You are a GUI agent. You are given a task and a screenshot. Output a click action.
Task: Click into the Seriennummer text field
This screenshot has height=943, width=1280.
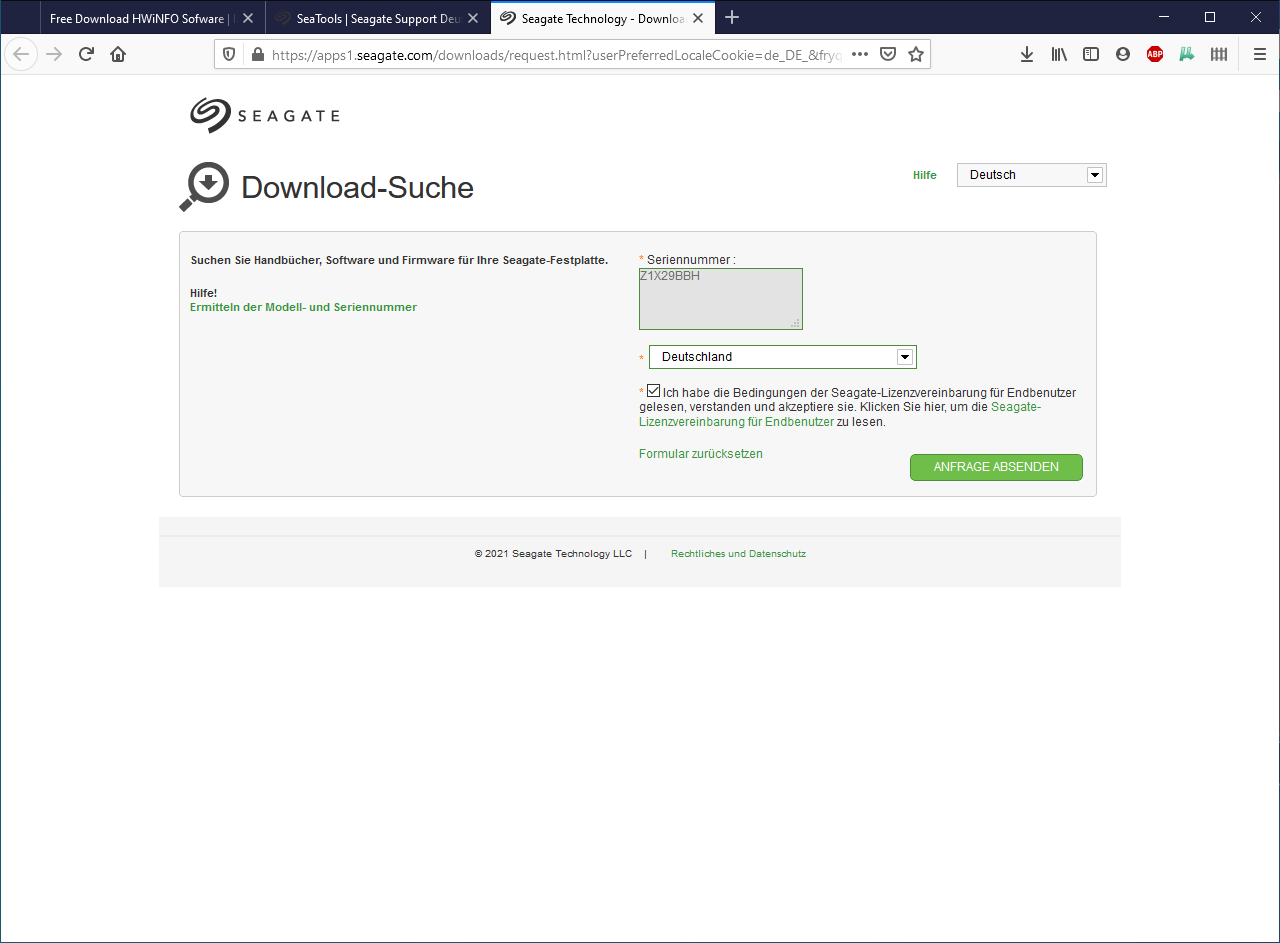tap(720, 299)
